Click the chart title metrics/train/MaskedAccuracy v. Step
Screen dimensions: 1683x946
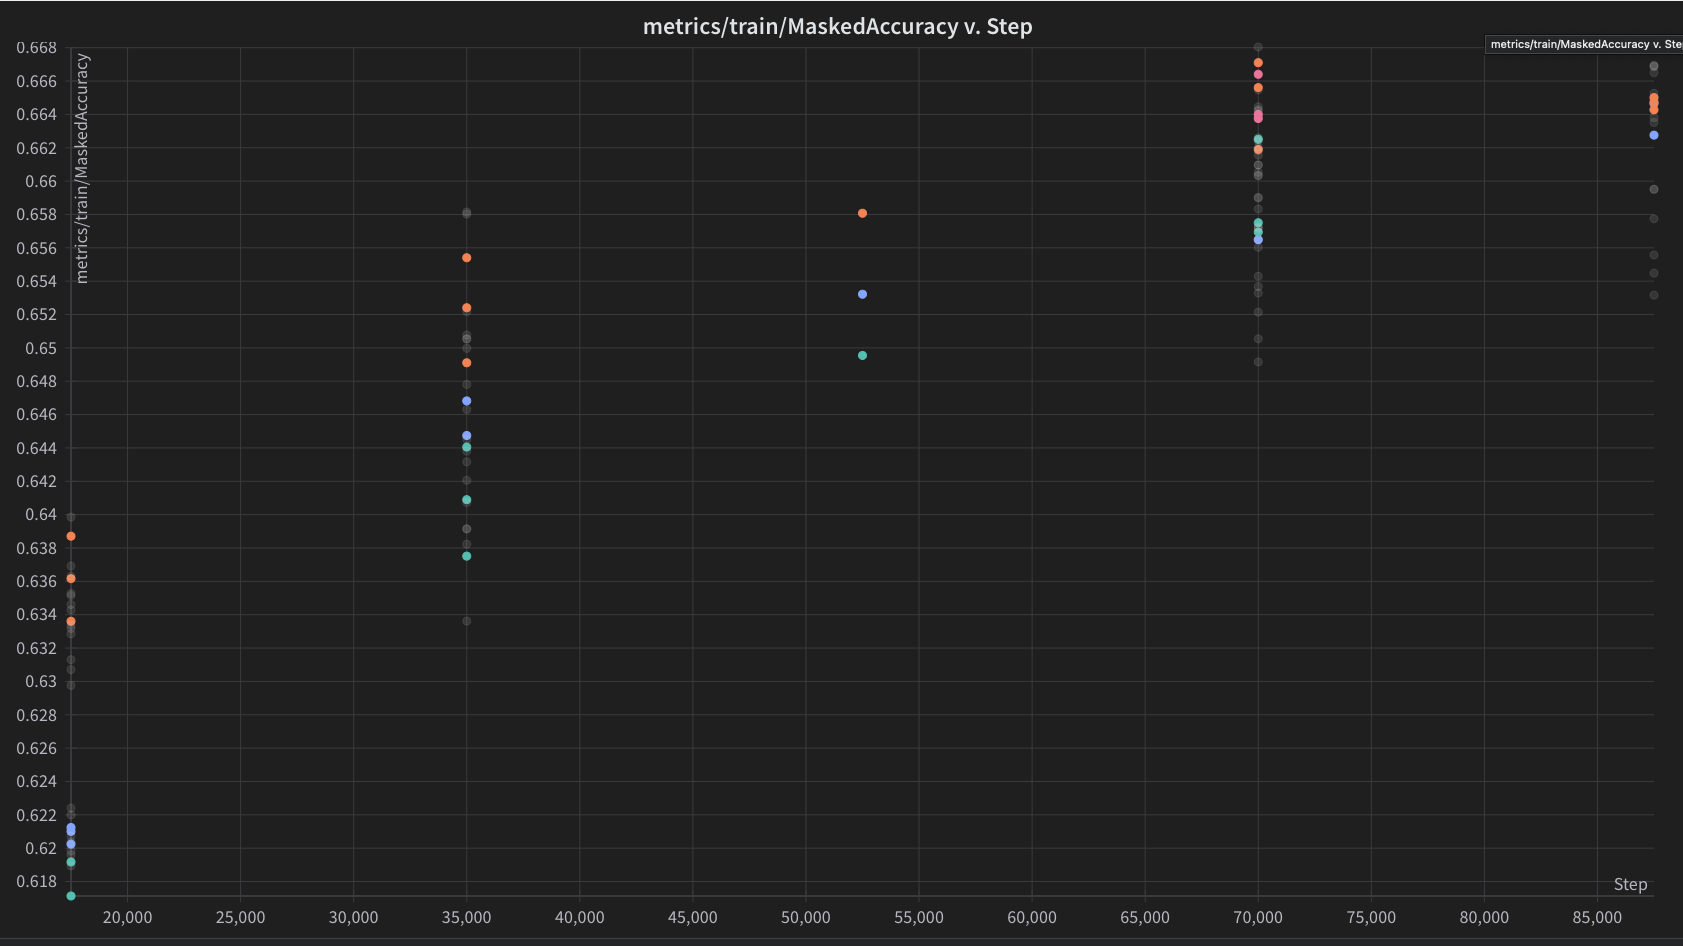(837, 27)
